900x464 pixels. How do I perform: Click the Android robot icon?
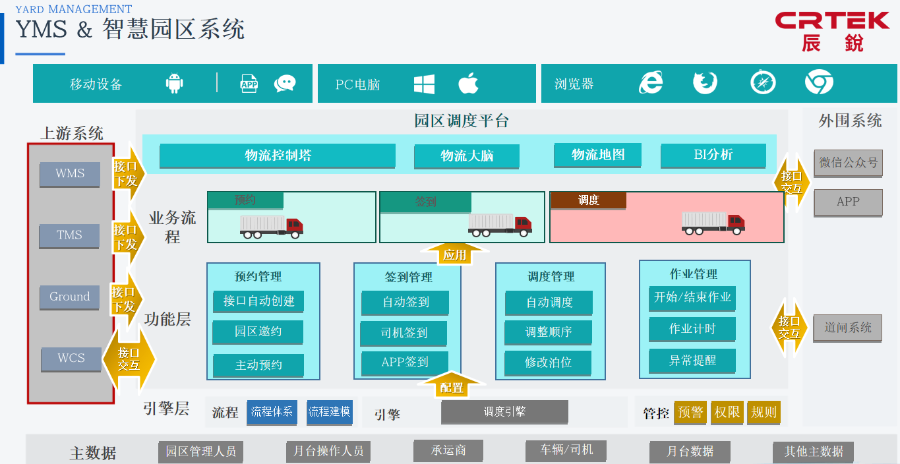click(x=174, y=83)
